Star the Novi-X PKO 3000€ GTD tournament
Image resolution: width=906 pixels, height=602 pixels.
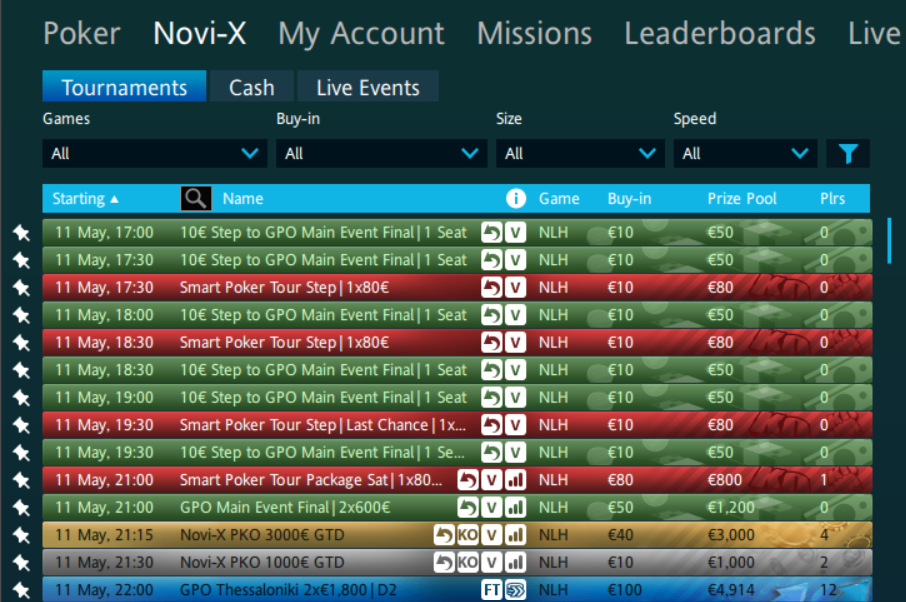click(21, 535)
